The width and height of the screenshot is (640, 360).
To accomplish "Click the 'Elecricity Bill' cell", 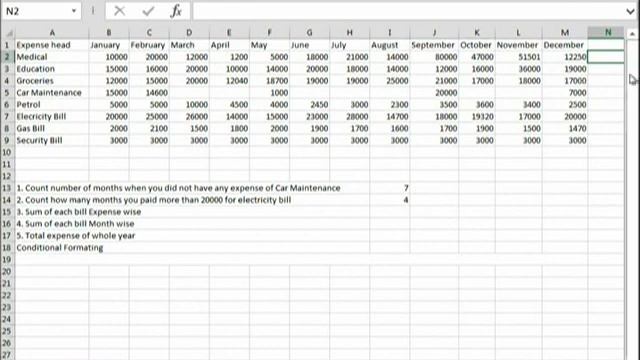I will click(52, 116).
